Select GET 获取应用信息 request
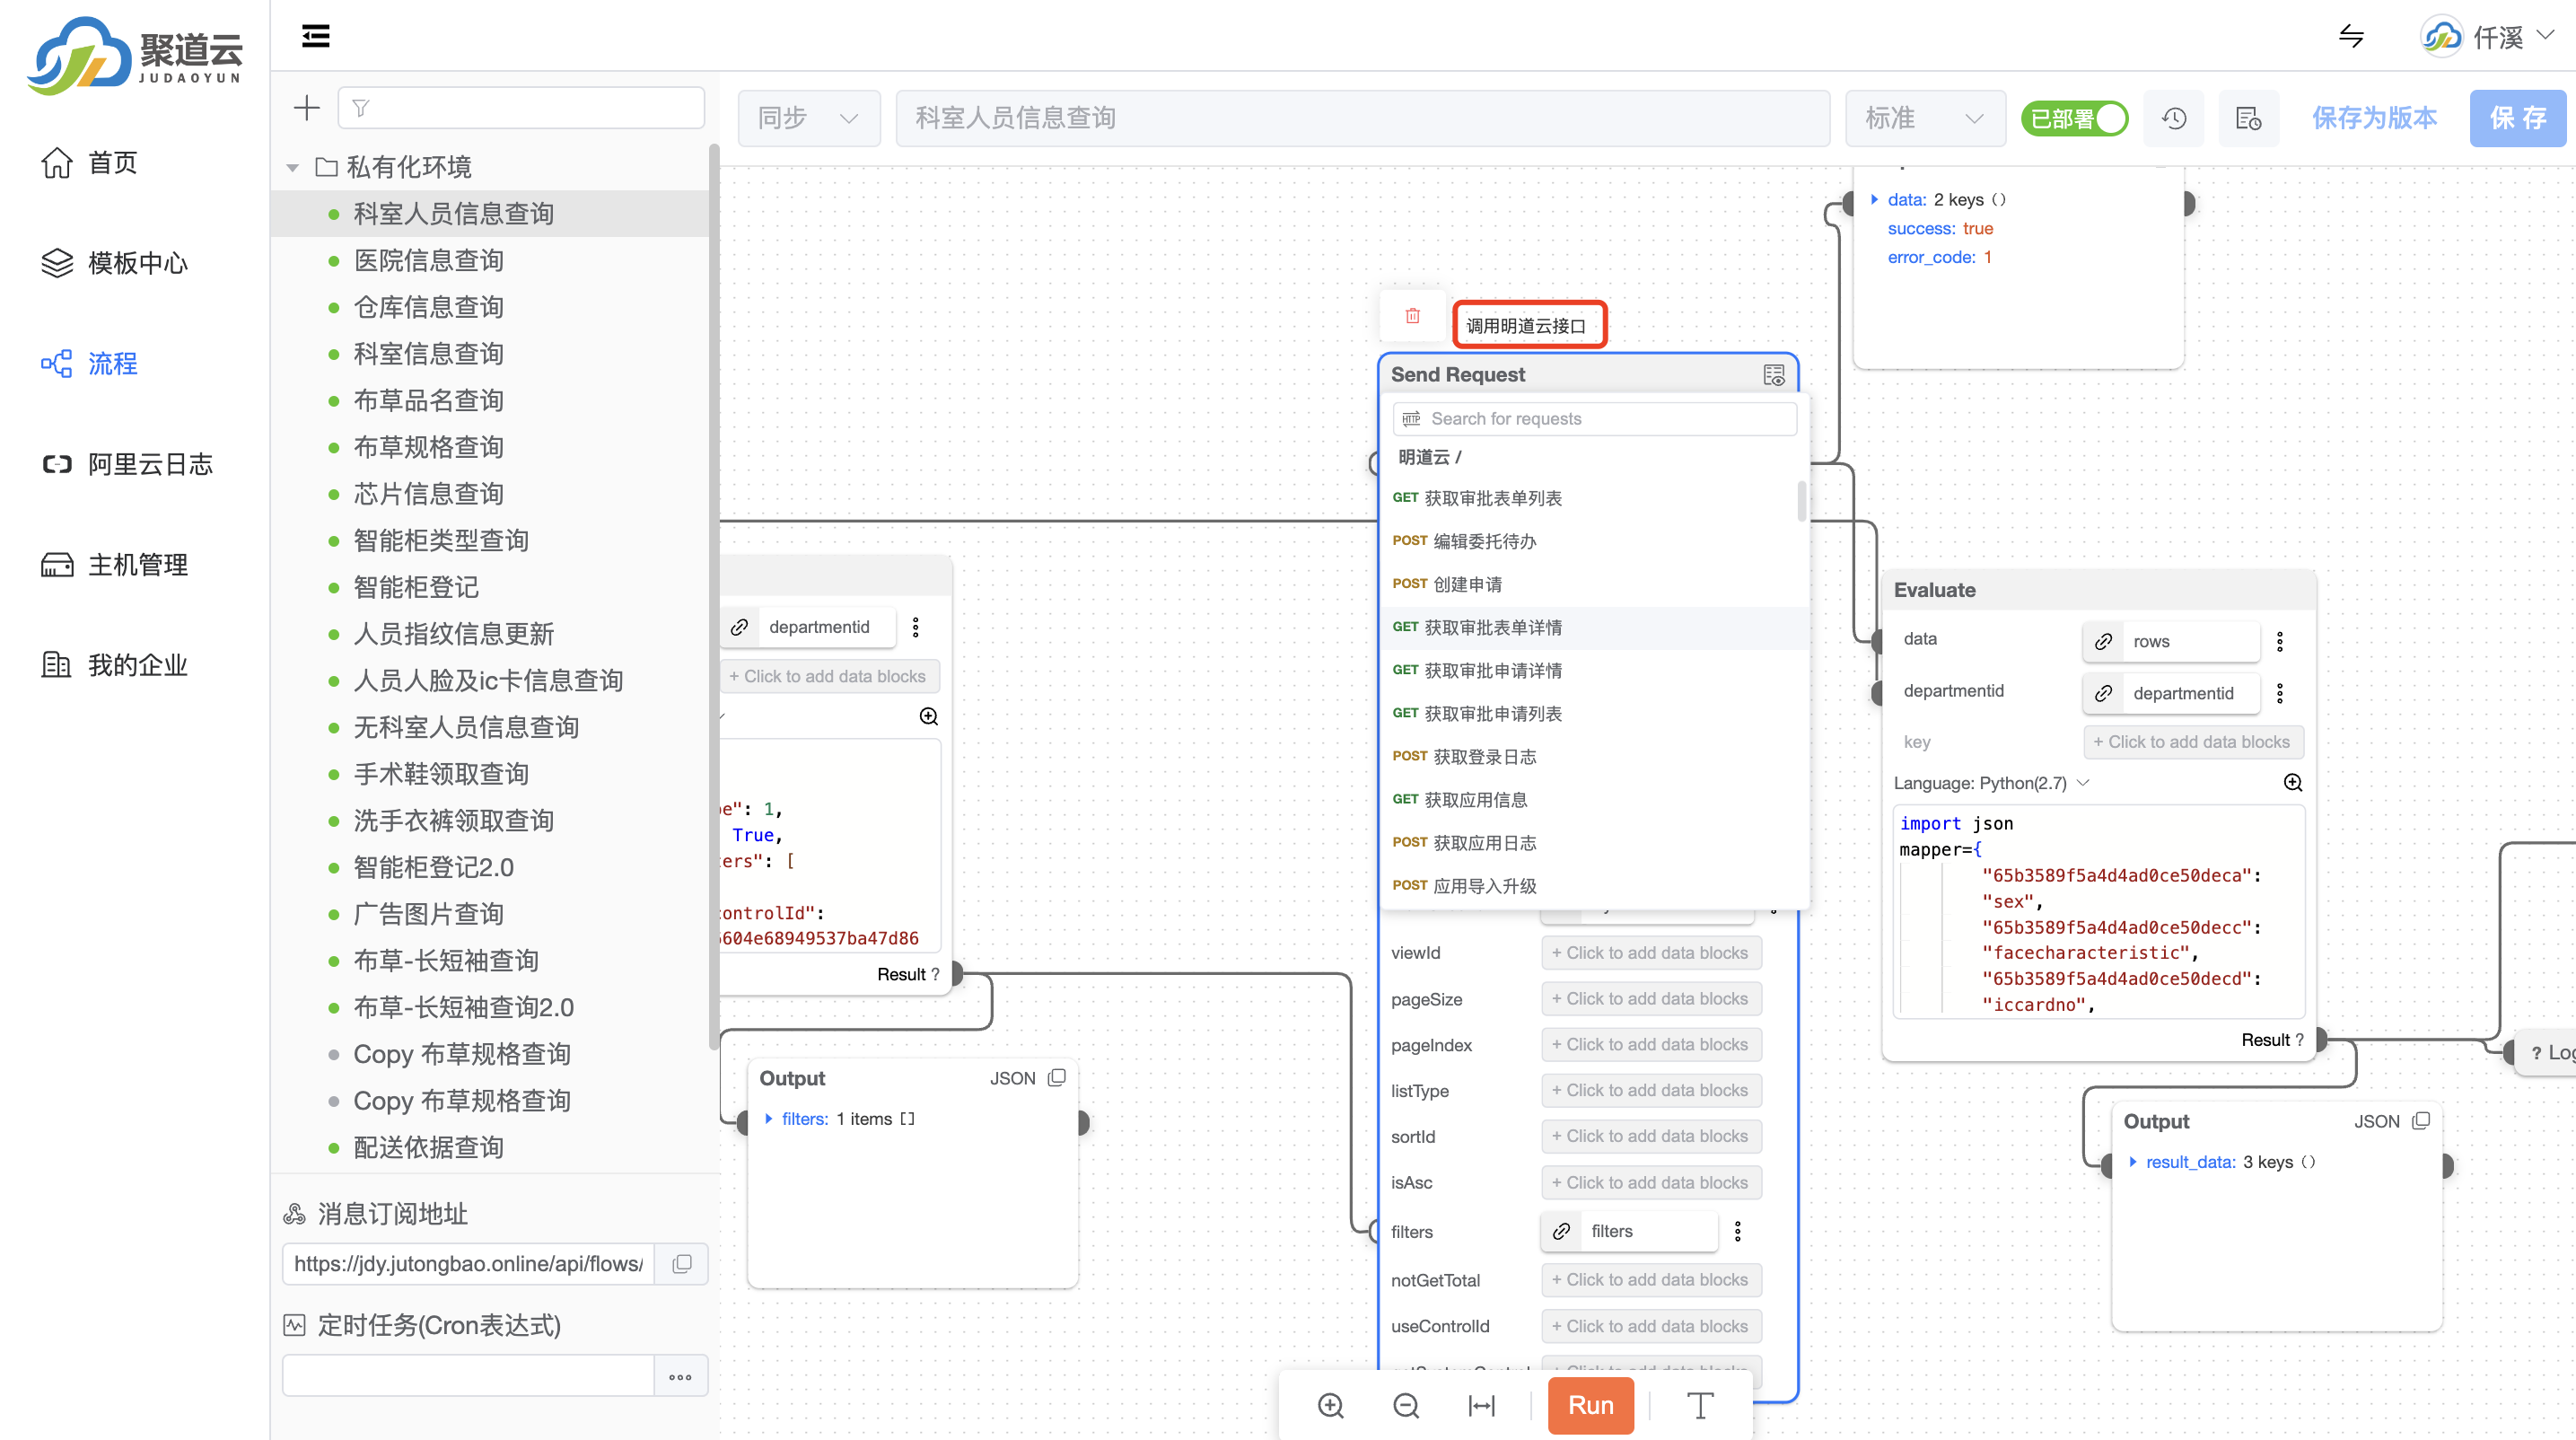Image resolution: width=2576 pixels, height=1440 pixels. click(x=1594, y=799)
